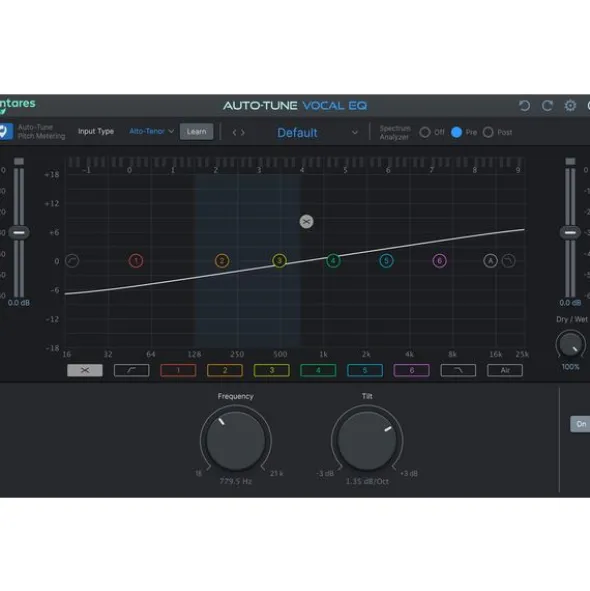Click the Tilt knob
The width and height of the screenshot is (590, 591).
[x=367, y=441]
